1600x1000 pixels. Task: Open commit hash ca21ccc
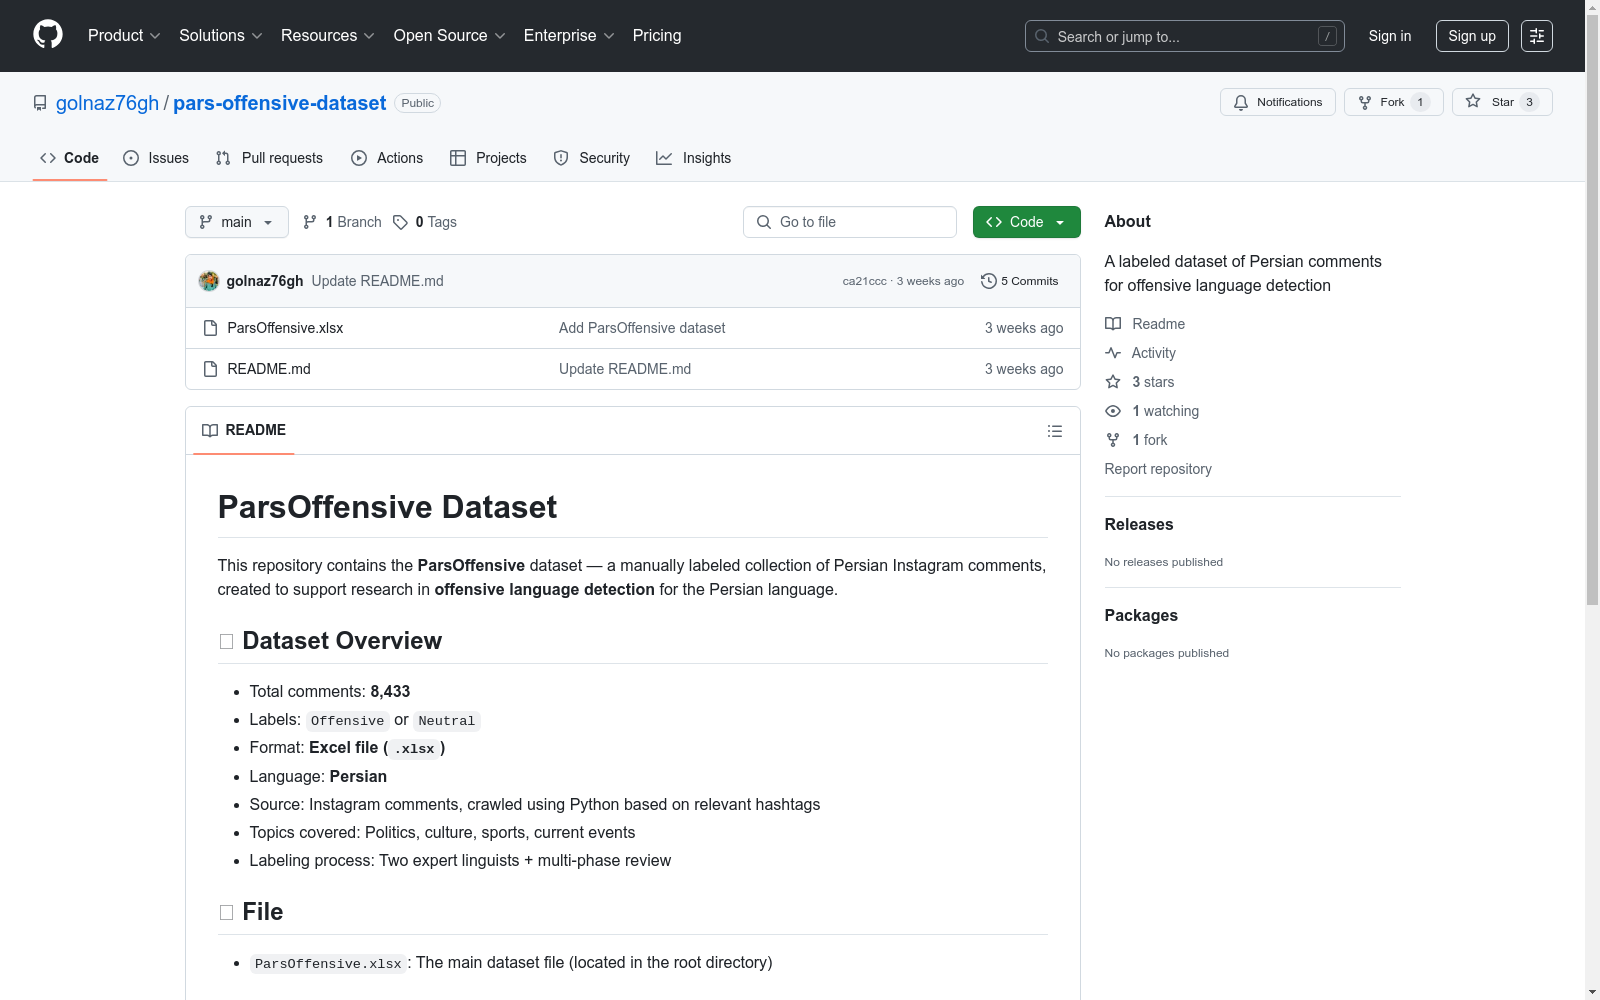865,281
